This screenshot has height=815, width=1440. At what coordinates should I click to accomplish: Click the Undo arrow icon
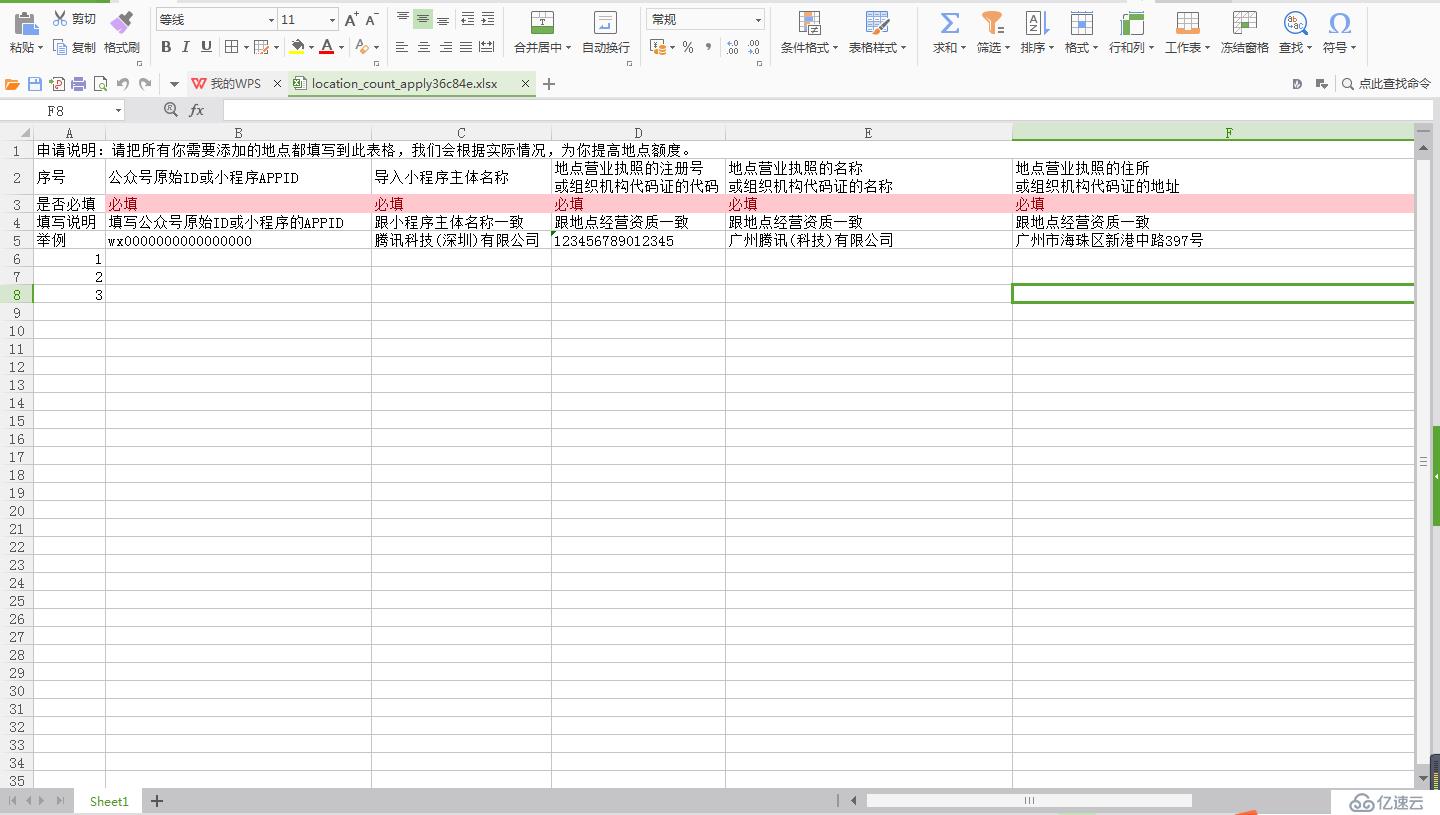(x=123, y=84)
